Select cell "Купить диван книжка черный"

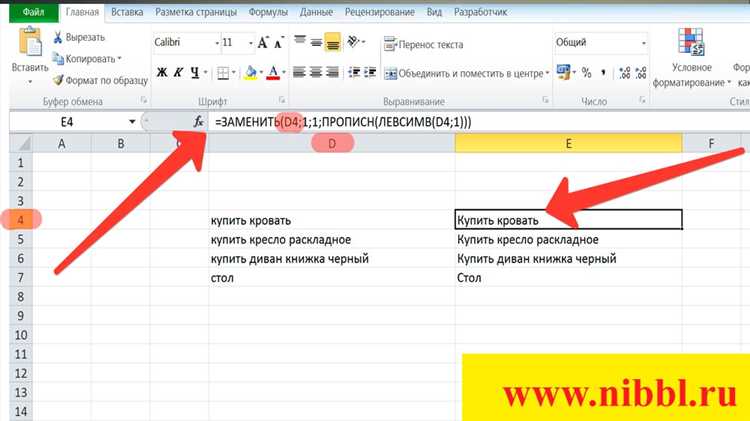568,258
